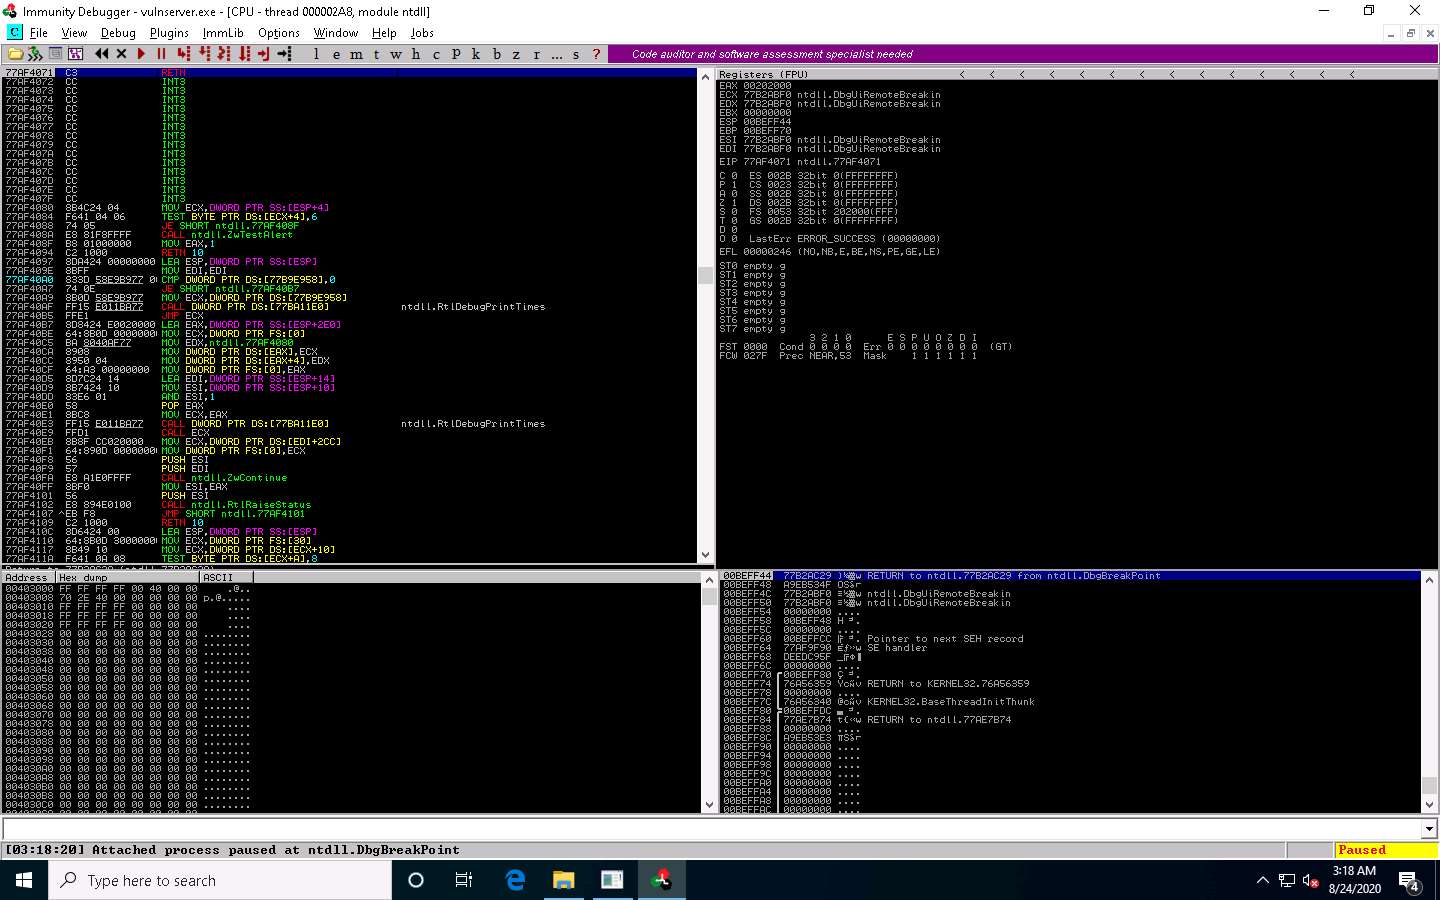Show Log window with the 'l' button

click(316, 54)
